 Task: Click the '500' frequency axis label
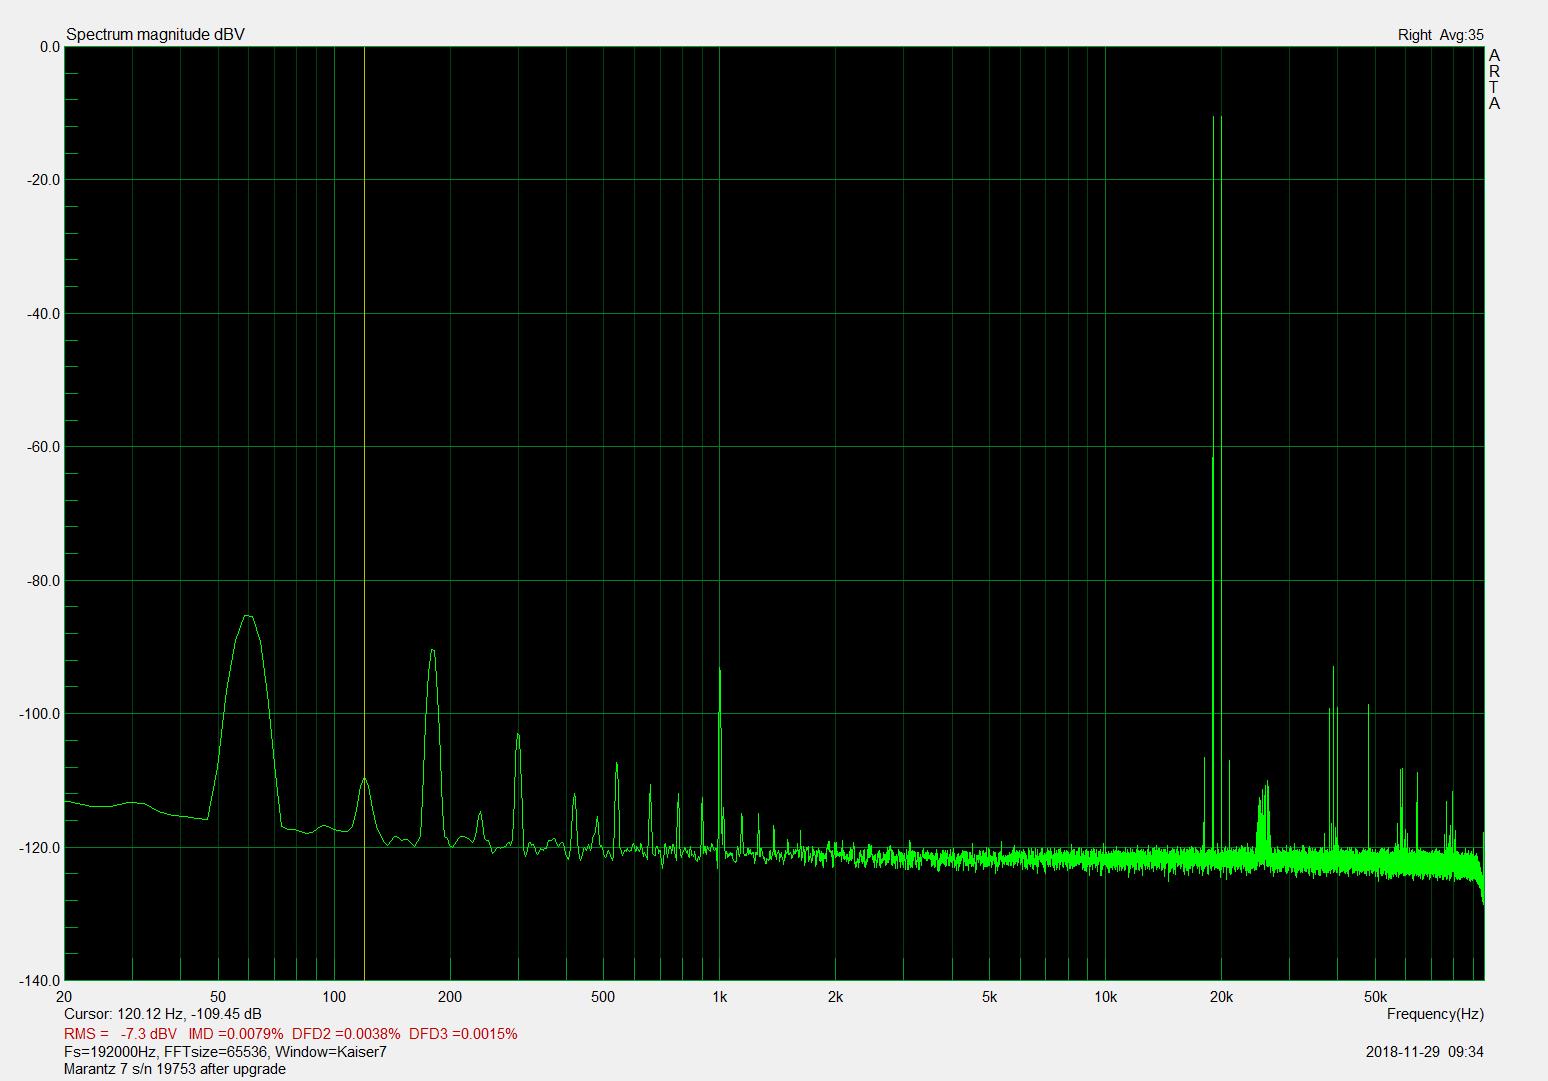(603, 997)
